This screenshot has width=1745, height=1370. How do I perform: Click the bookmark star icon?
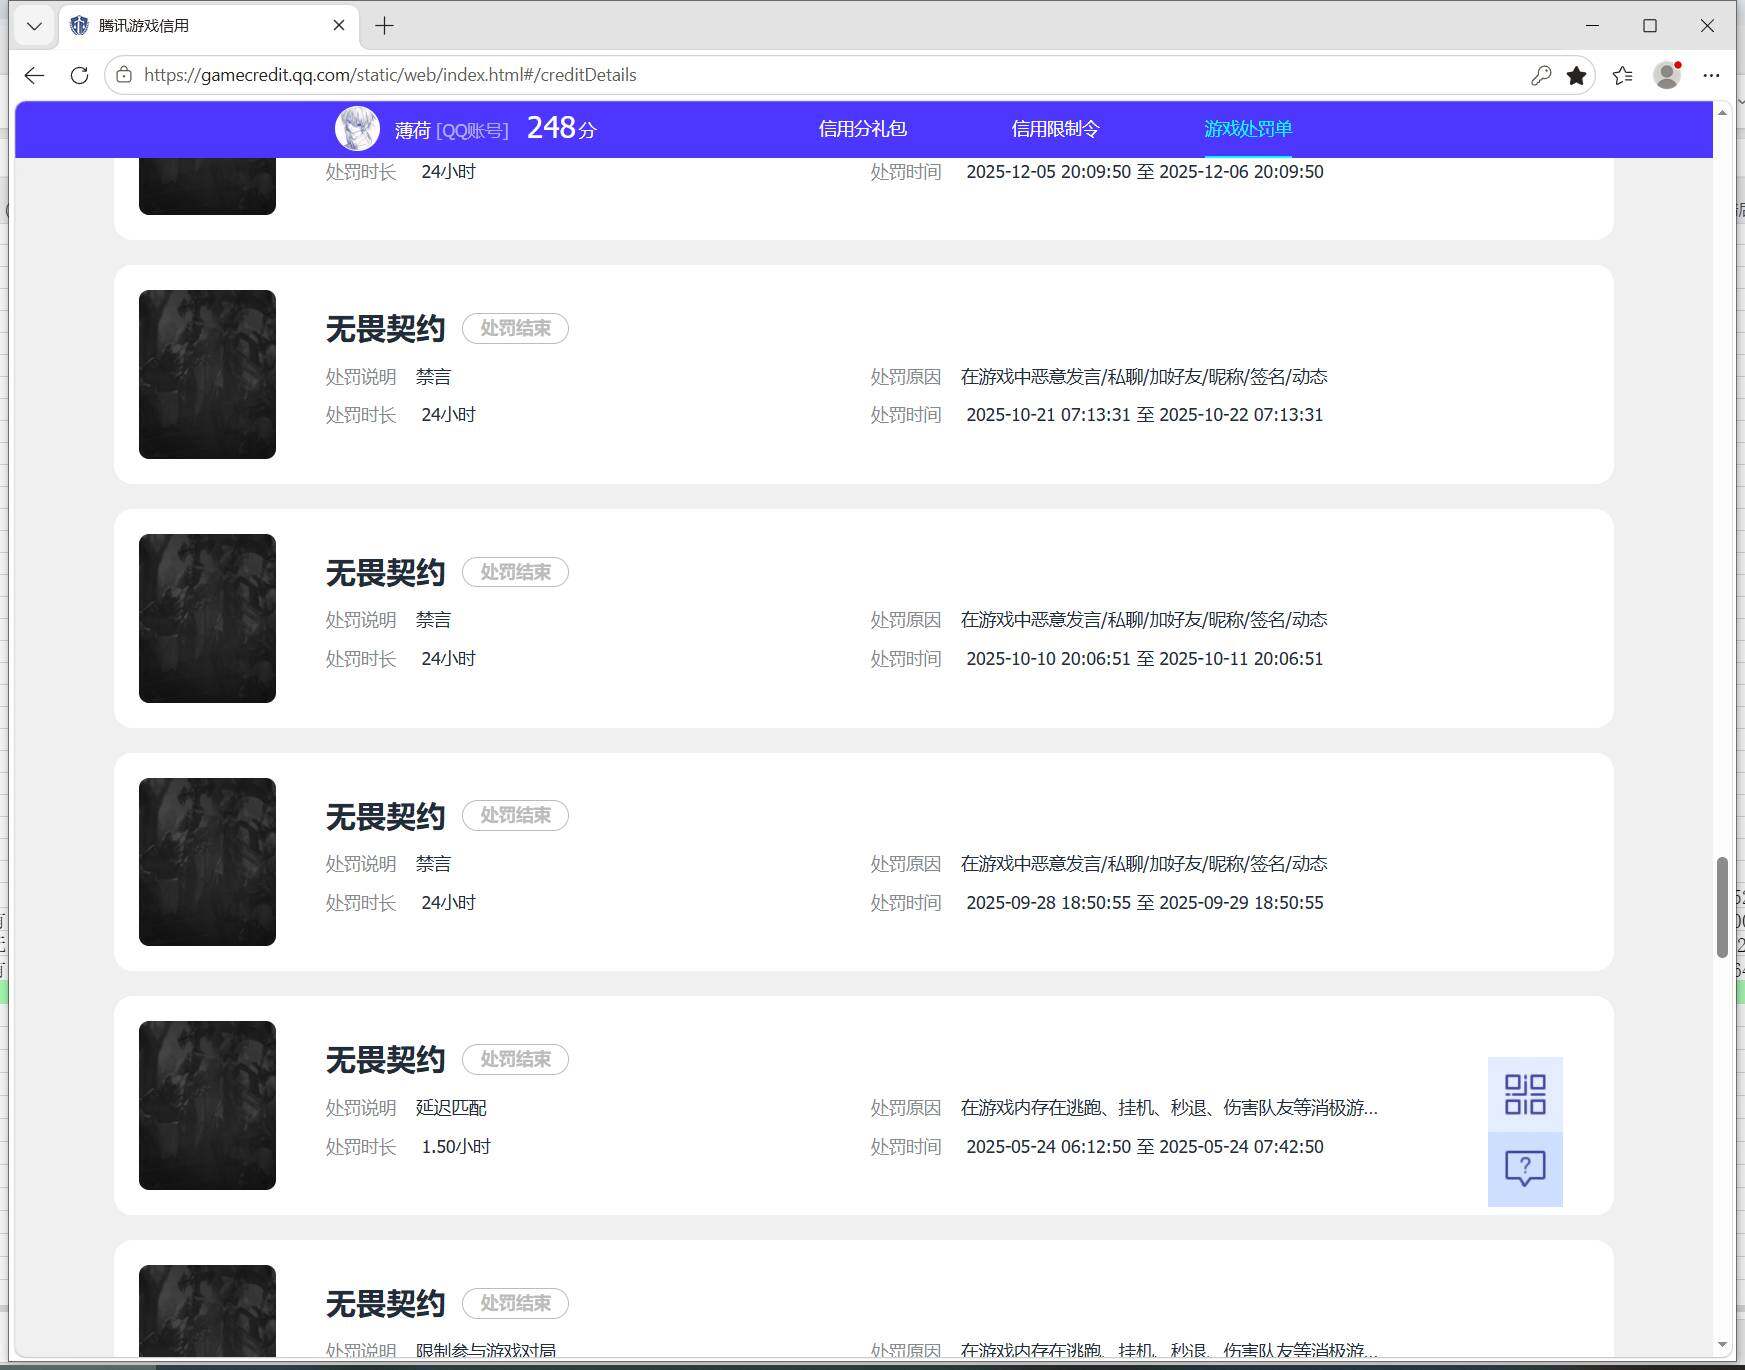pyautogui.click(x=1577, y=75)
